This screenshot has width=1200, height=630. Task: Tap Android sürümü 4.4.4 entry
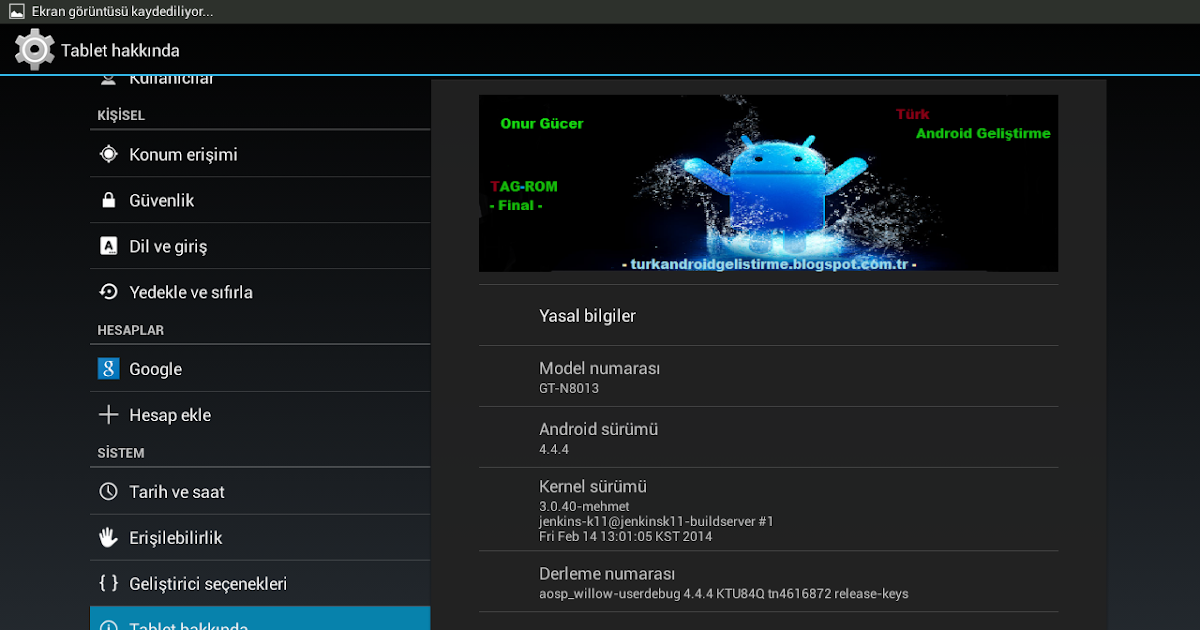(768, 437)
